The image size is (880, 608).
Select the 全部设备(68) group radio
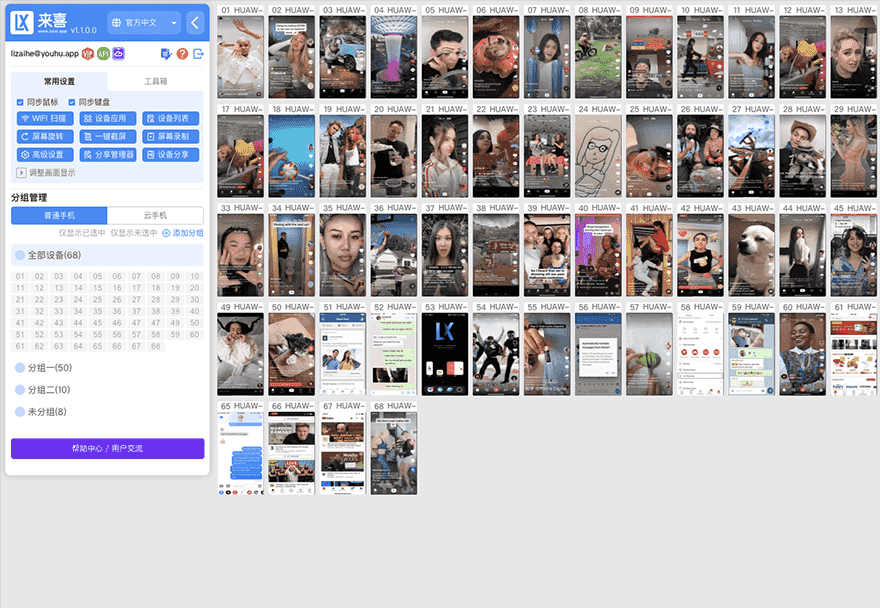(20, 255)
